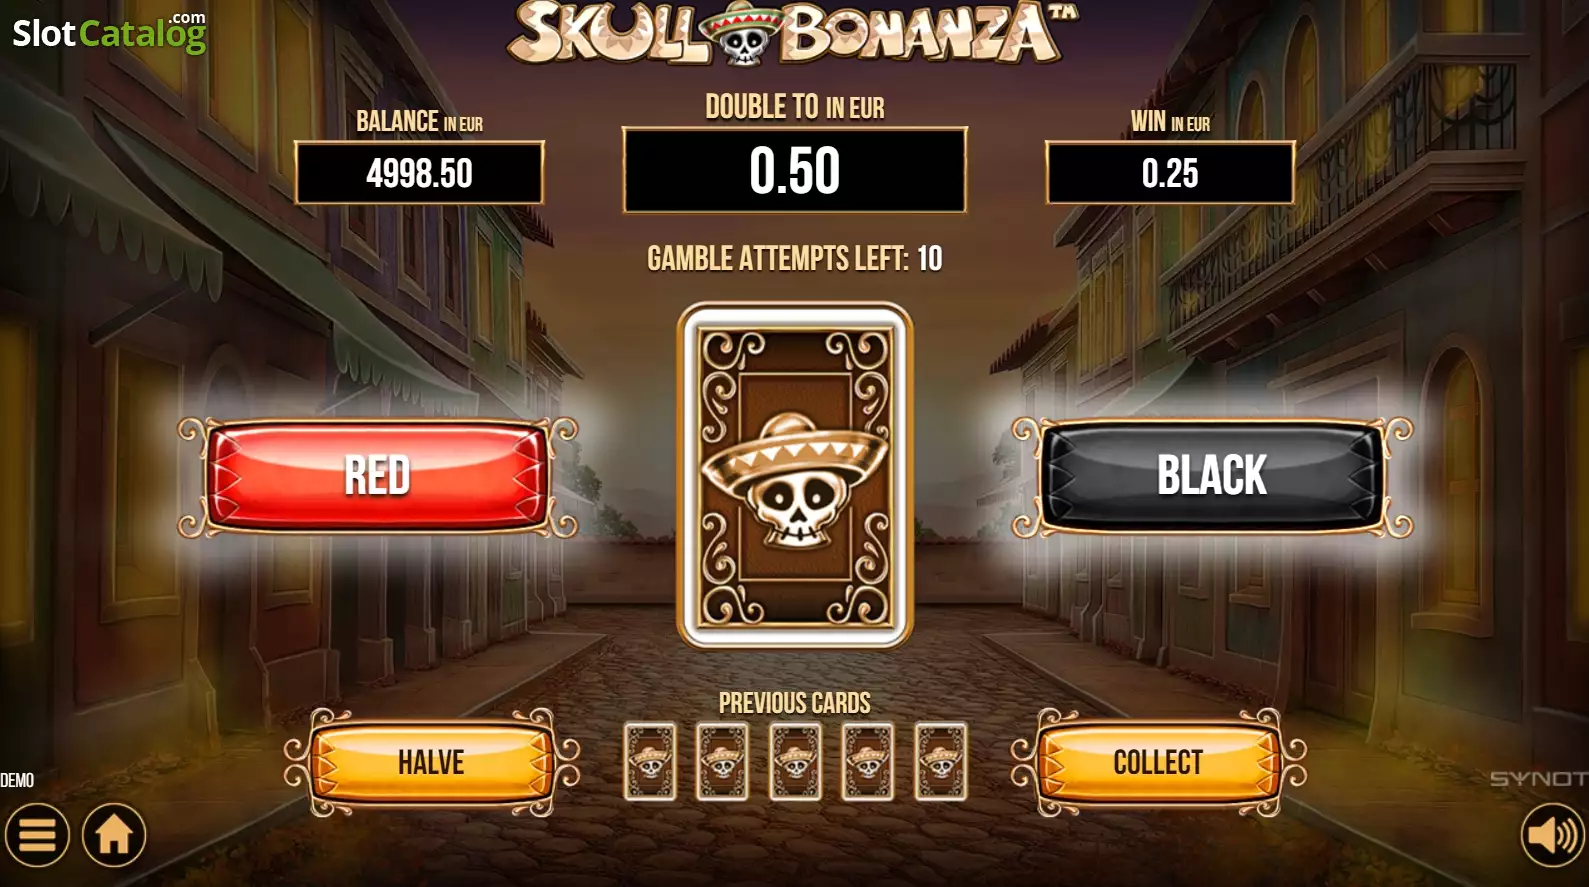This screenshot has width=1589, height=887.
Task: Select the fifth previous card thumbnail
Action: 941,762
